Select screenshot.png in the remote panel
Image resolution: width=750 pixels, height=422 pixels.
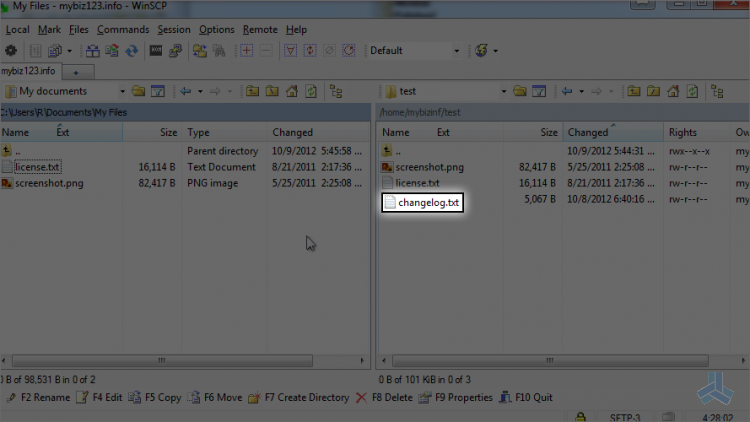(429, 167)
